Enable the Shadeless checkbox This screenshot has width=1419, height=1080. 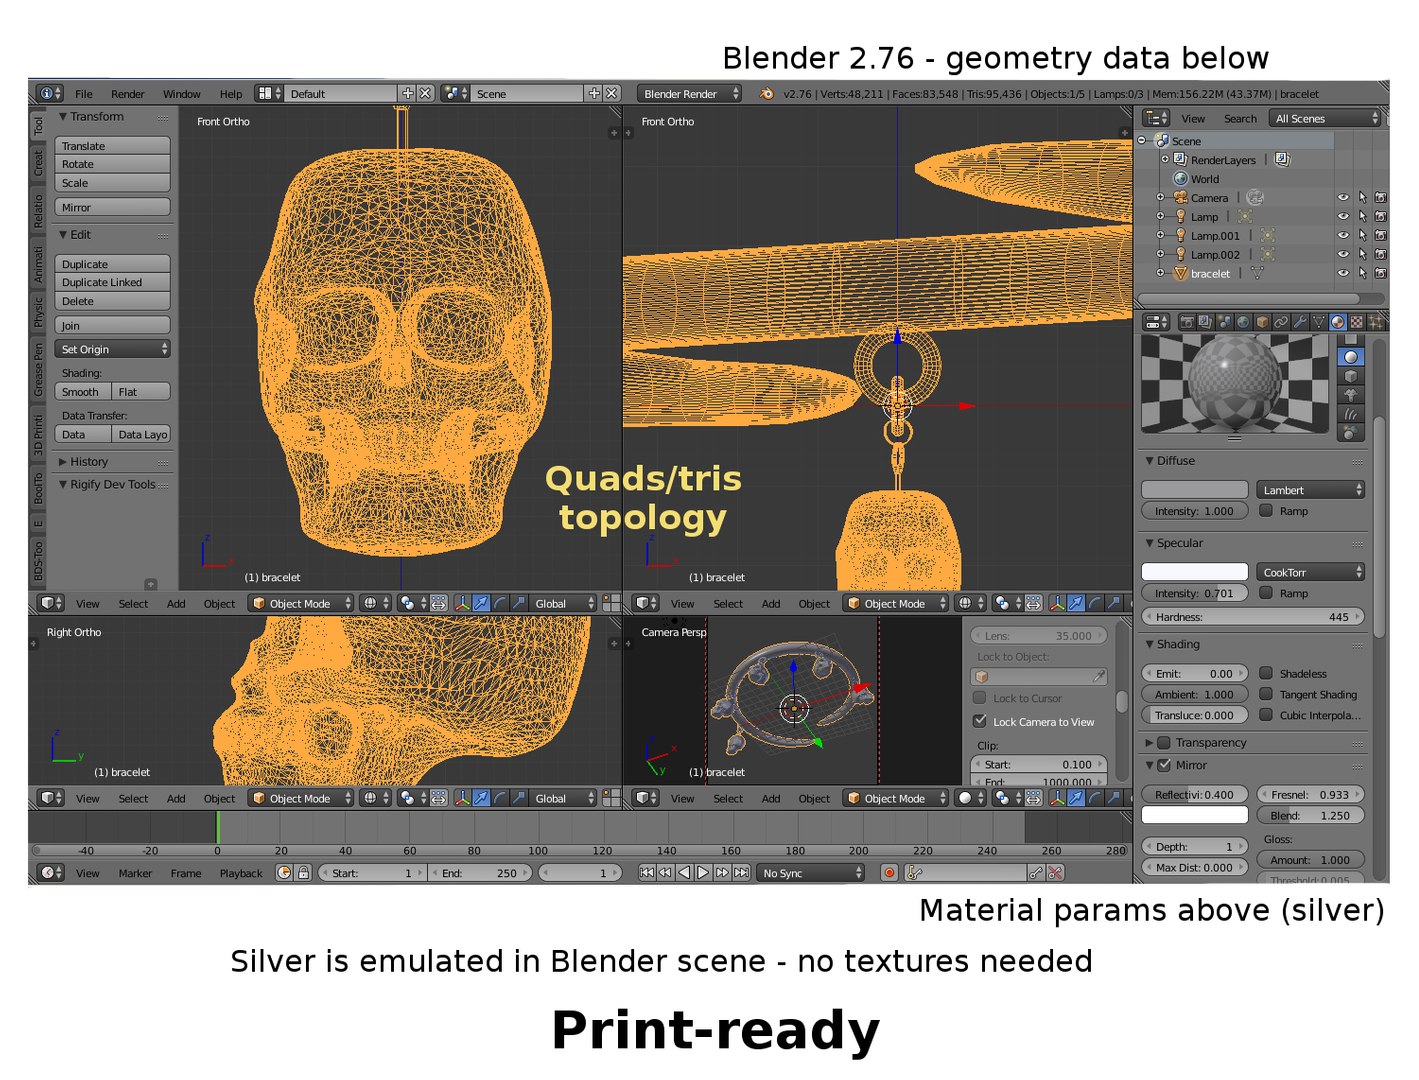coord(1266,673)
